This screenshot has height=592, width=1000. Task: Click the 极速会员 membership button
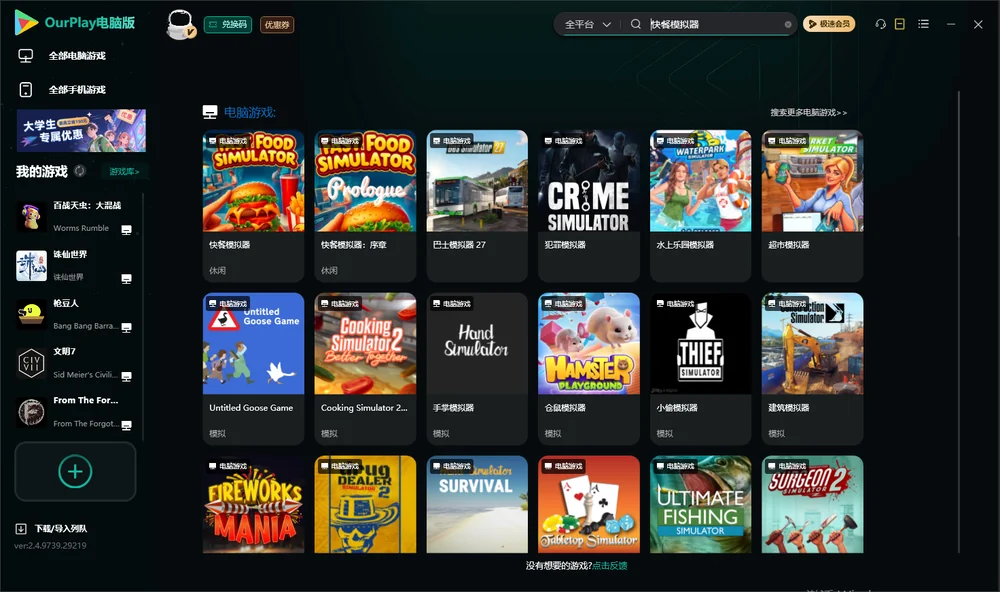click(829, 24)
